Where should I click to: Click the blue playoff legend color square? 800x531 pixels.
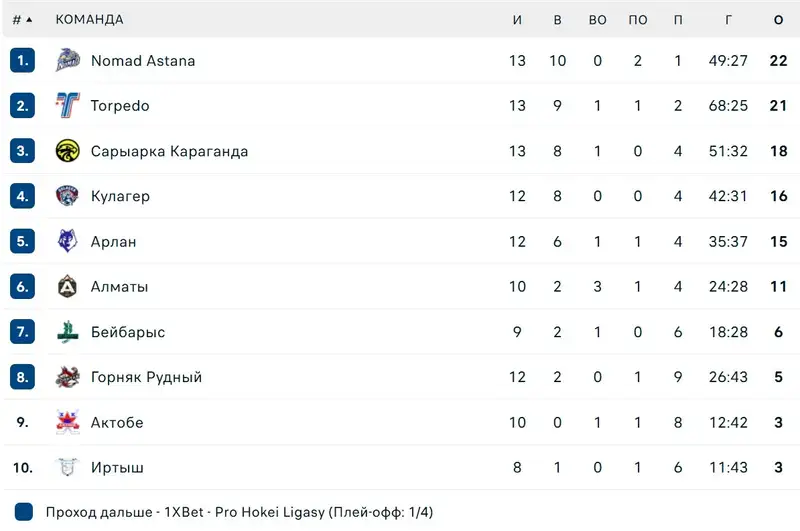click(25, 512)
